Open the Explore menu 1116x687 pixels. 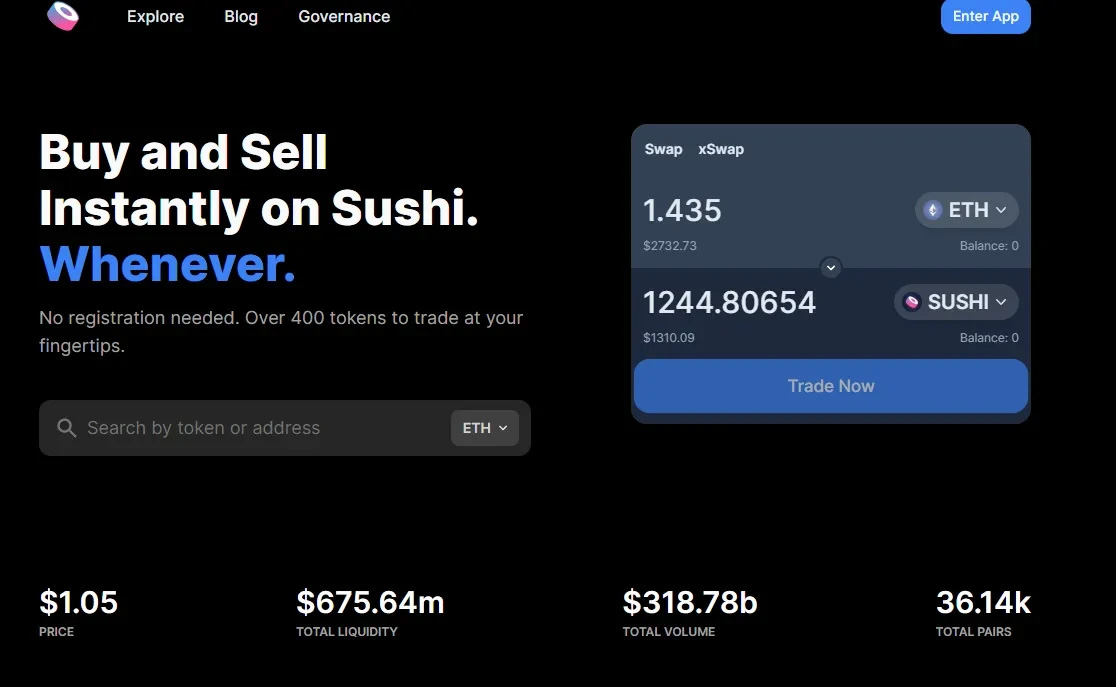point(155,16)
